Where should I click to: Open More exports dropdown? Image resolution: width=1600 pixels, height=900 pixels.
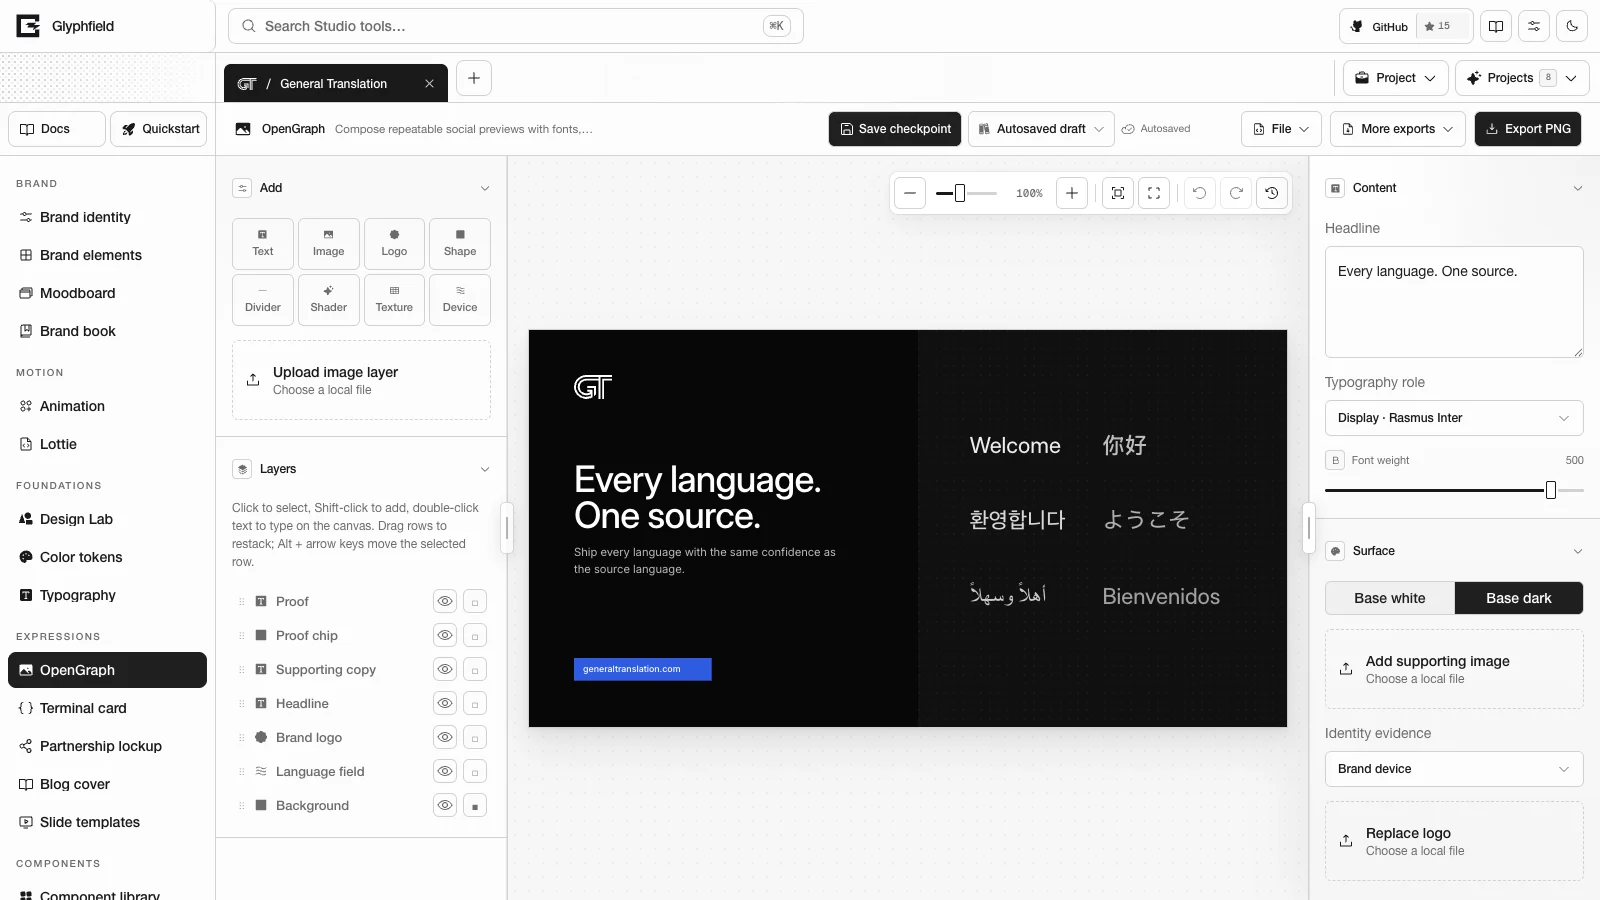coord(1398,129)
